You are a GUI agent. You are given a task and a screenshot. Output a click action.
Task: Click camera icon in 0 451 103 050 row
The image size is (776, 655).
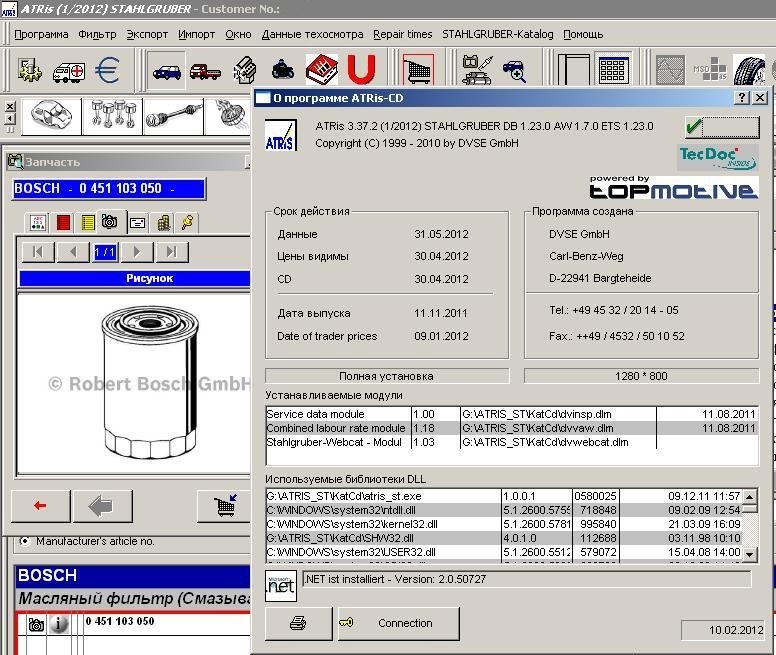tap(36, 624)
